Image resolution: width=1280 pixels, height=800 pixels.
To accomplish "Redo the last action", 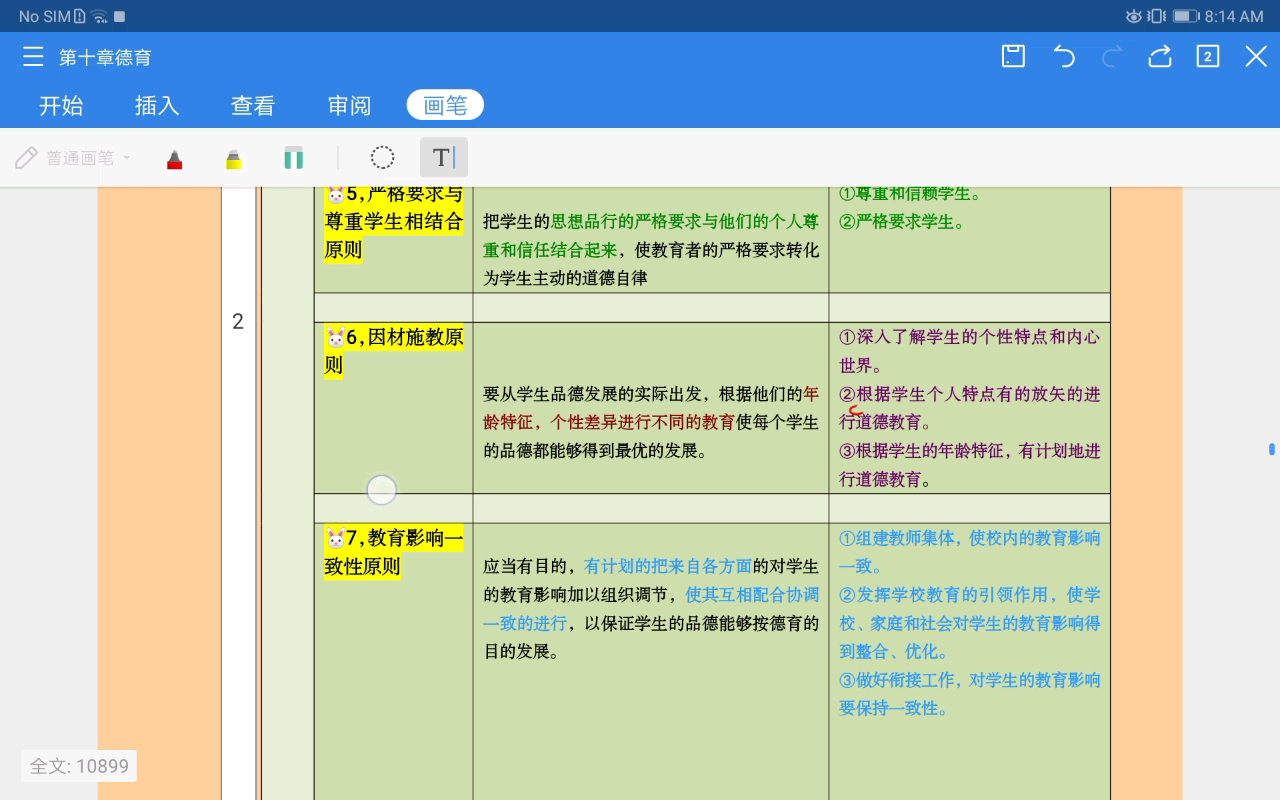I will tap(1112, 57).
